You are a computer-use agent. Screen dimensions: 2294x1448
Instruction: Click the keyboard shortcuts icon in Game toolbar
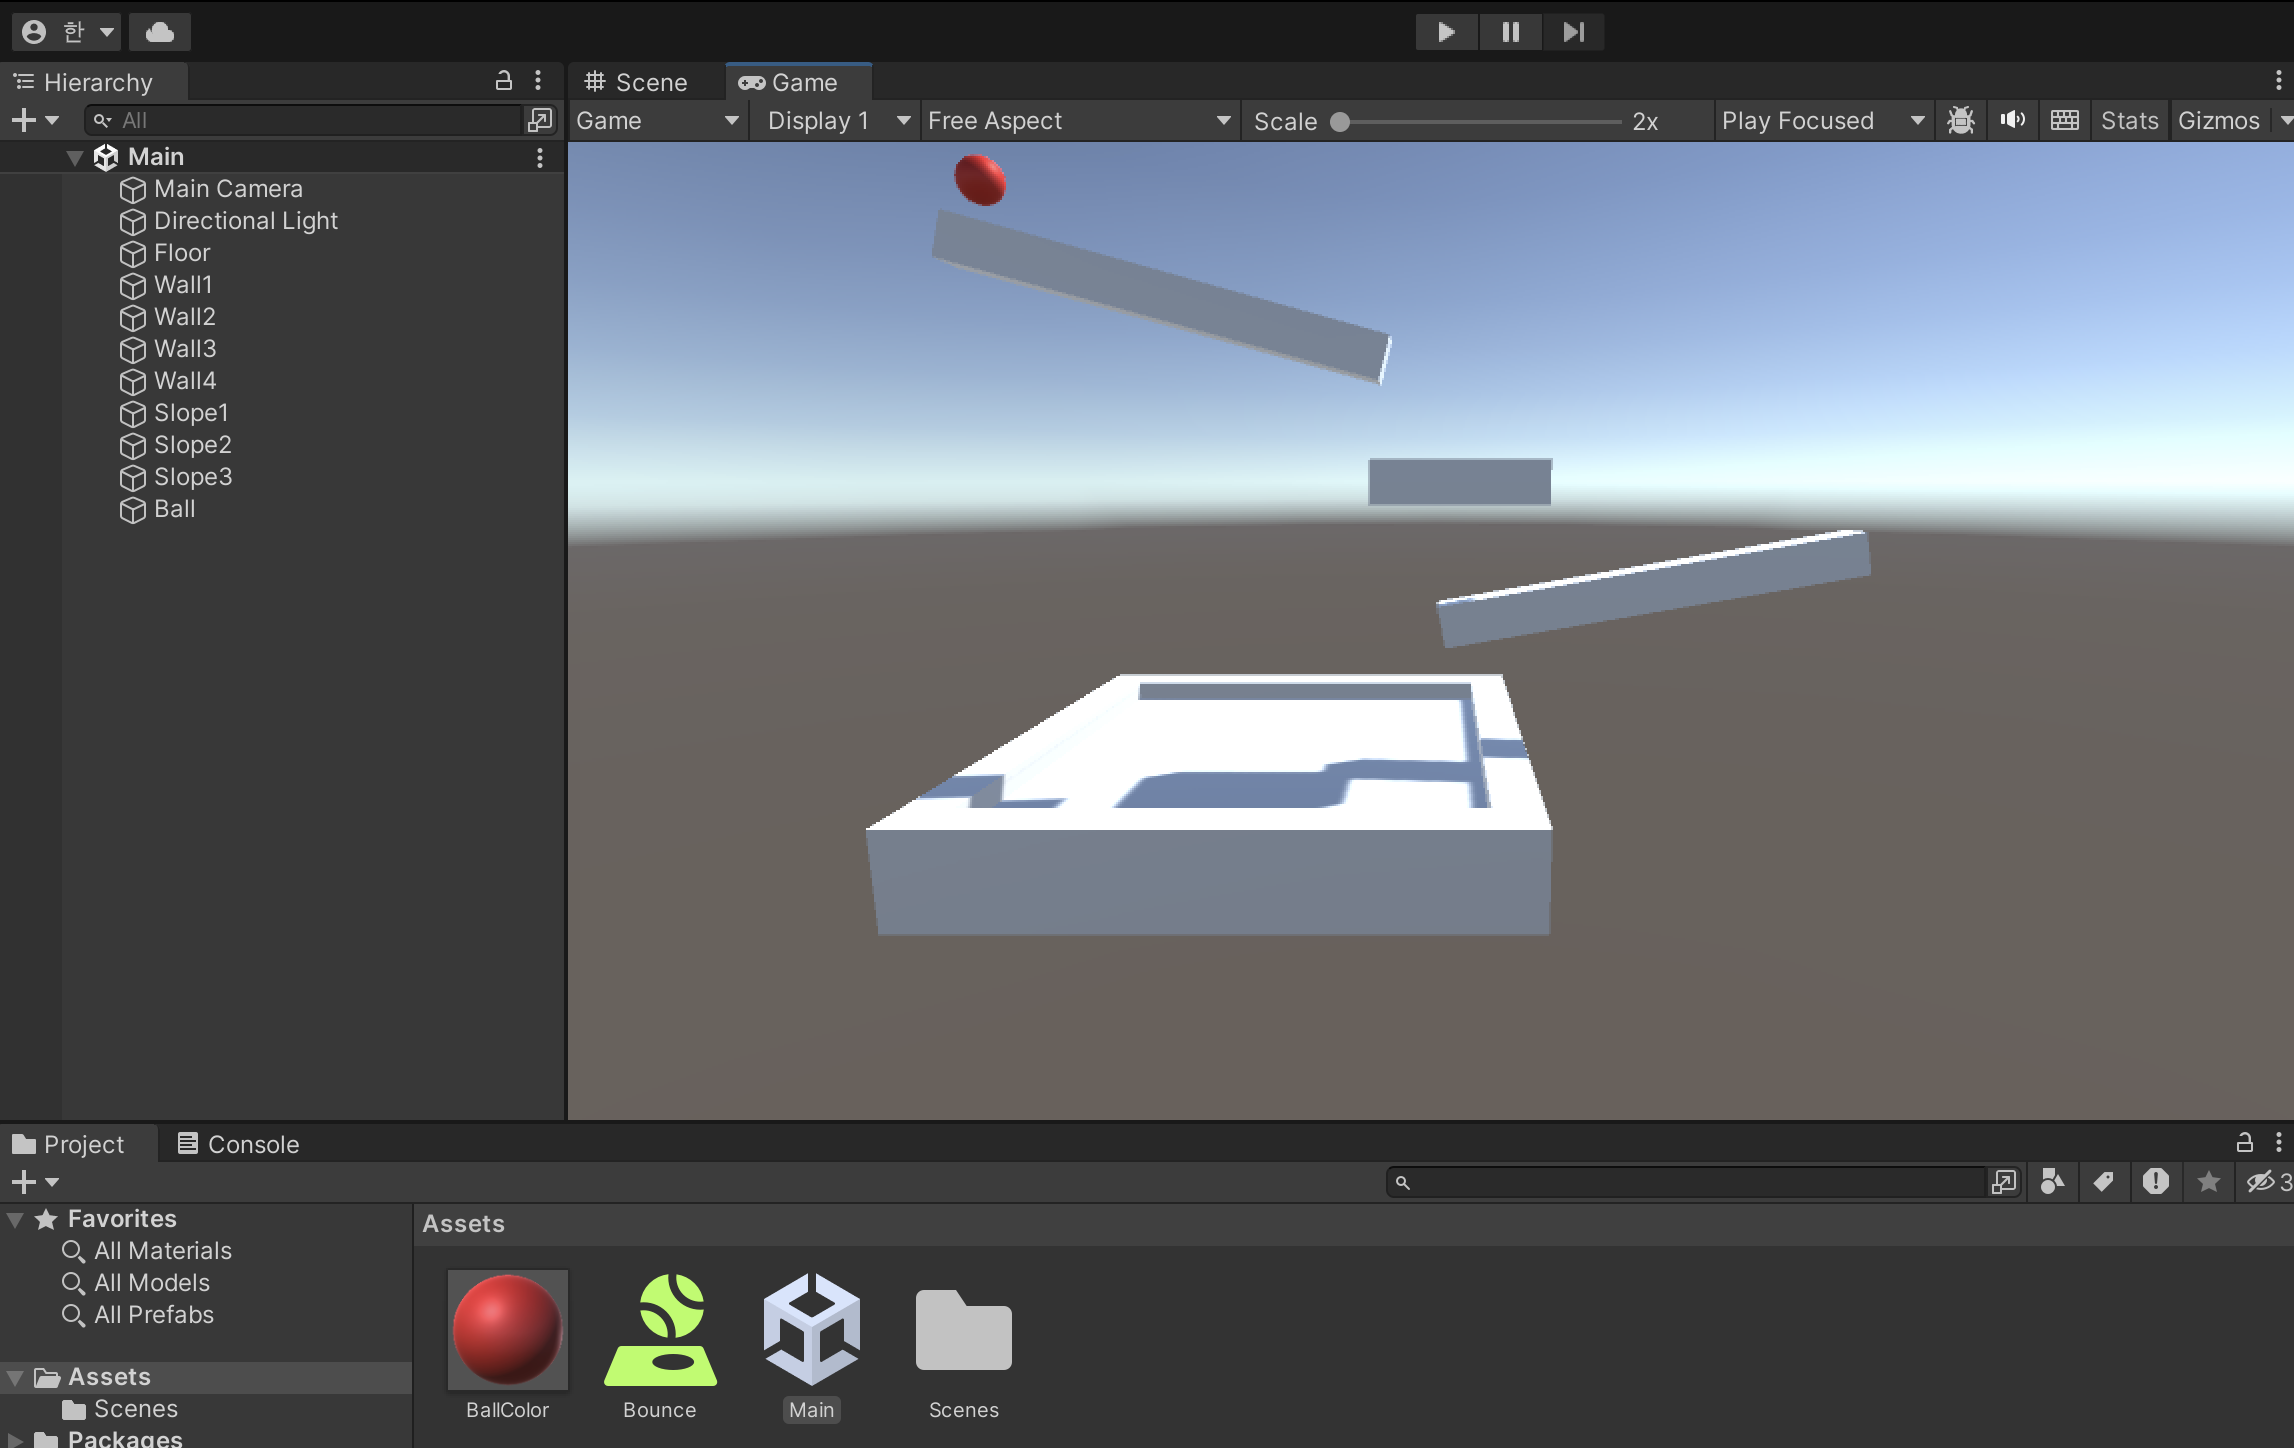pyautogui.click(x=2064, y=121)
